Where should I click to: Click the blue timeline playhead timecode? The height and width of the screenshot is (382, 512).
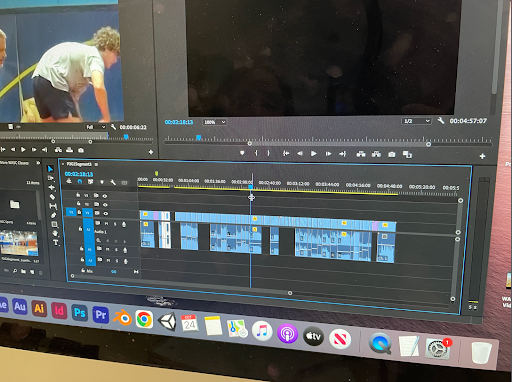click(79, 174)
